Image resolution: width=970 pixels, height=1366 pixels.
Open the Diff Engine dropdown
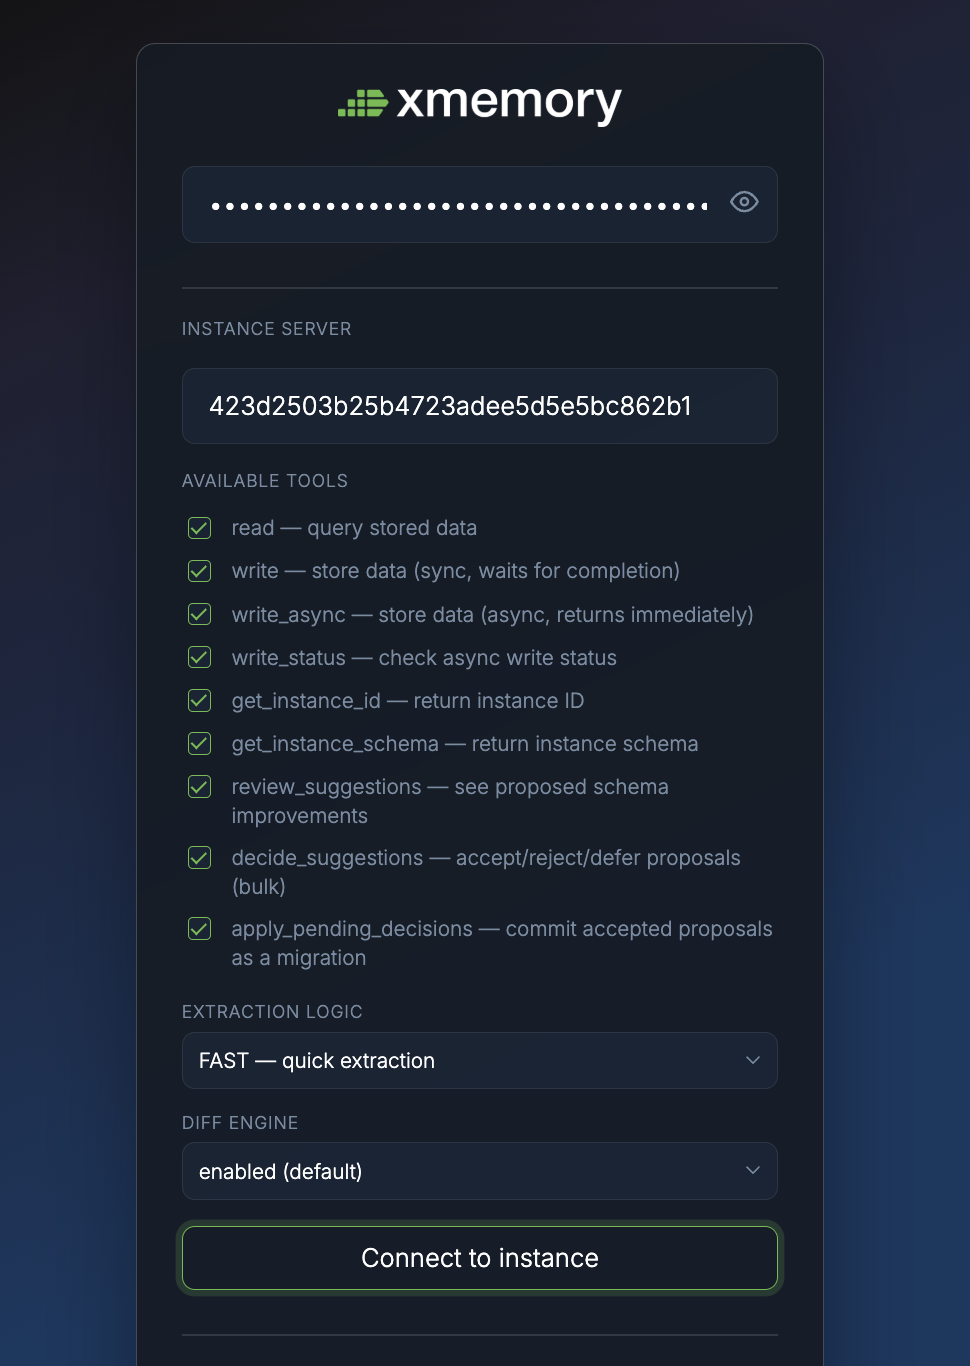pyautogui.click(x=480, y=1171)
